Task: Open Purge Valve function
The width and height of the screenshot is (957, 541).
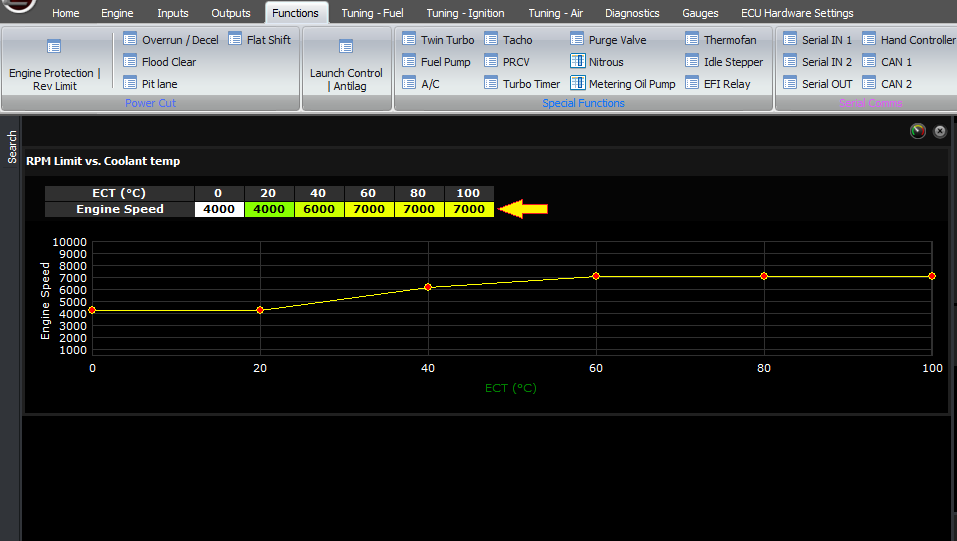Action: 608,40
